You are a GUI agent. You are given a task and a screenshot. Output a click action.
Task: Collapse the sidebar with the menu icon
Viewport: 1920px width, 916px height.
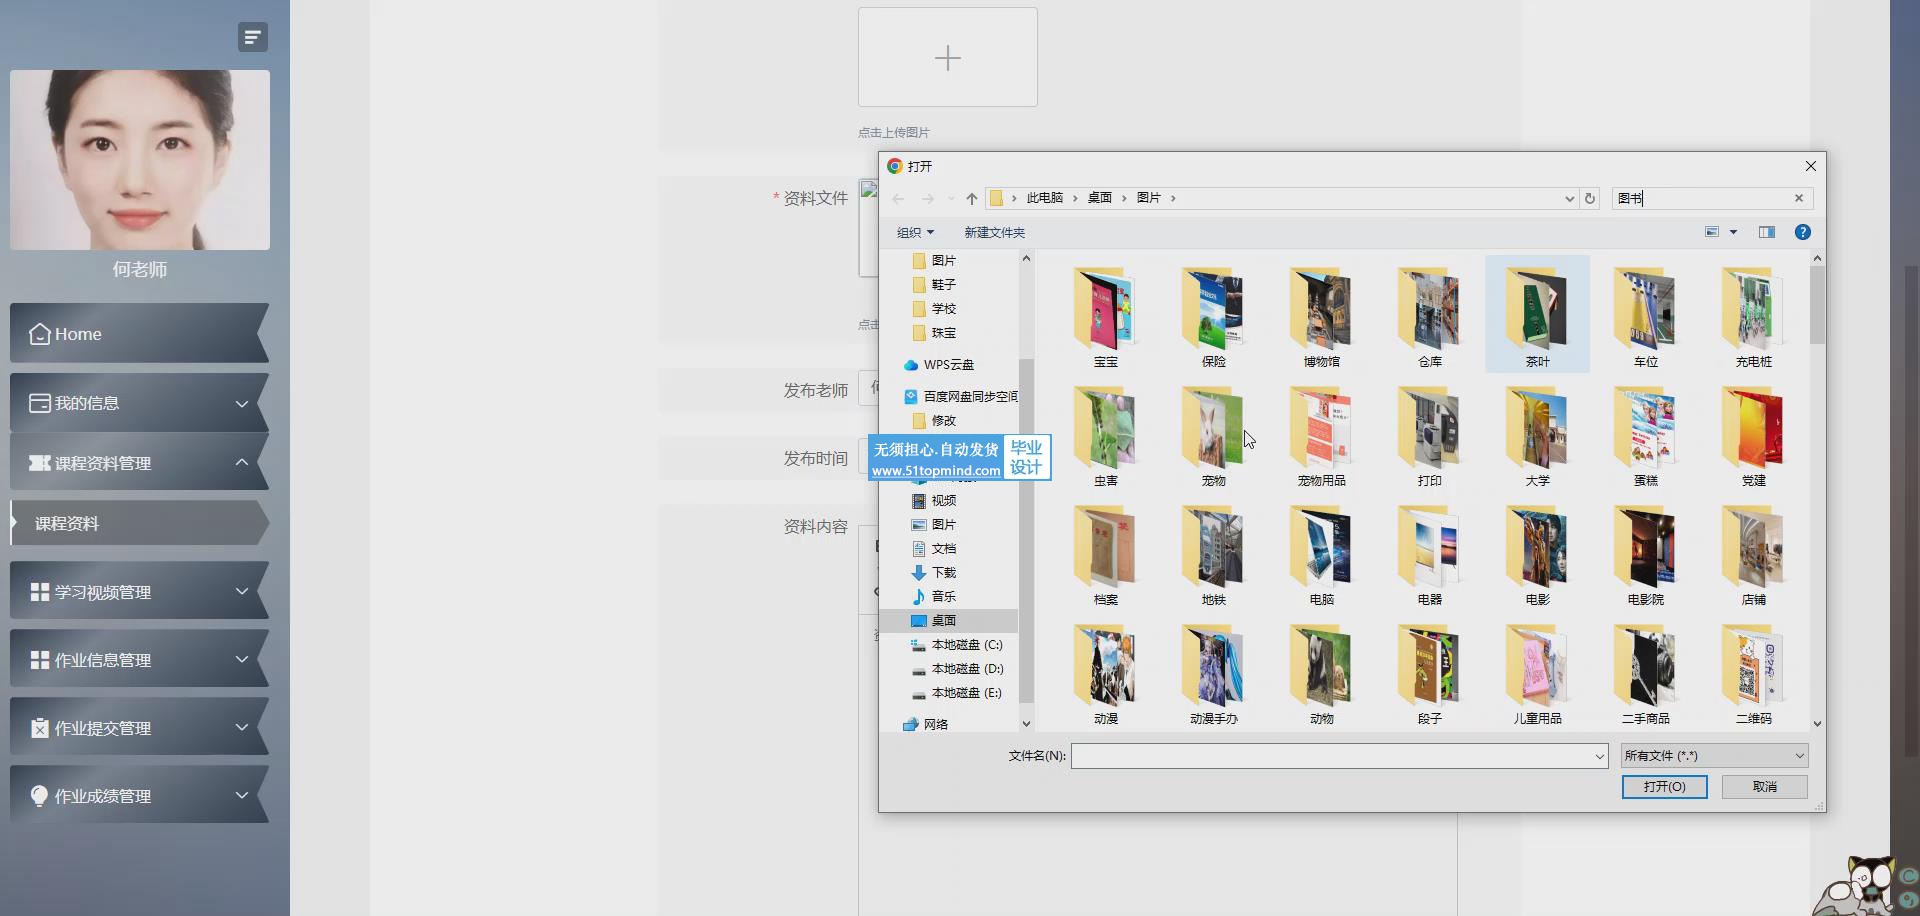click(x=252, y=37)
